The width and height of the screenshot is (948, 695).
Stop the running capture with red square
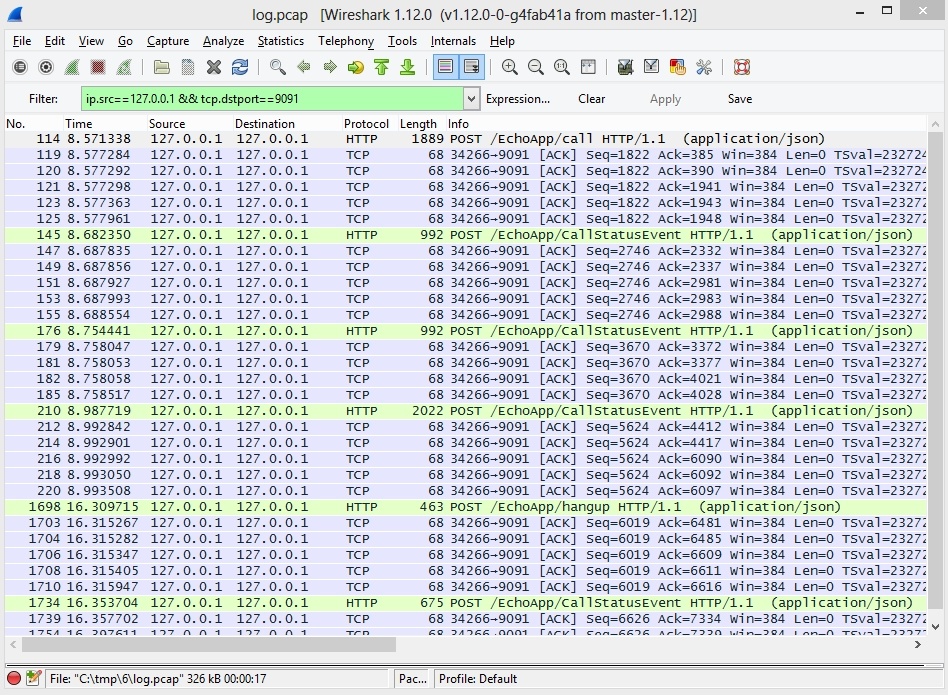98,67
